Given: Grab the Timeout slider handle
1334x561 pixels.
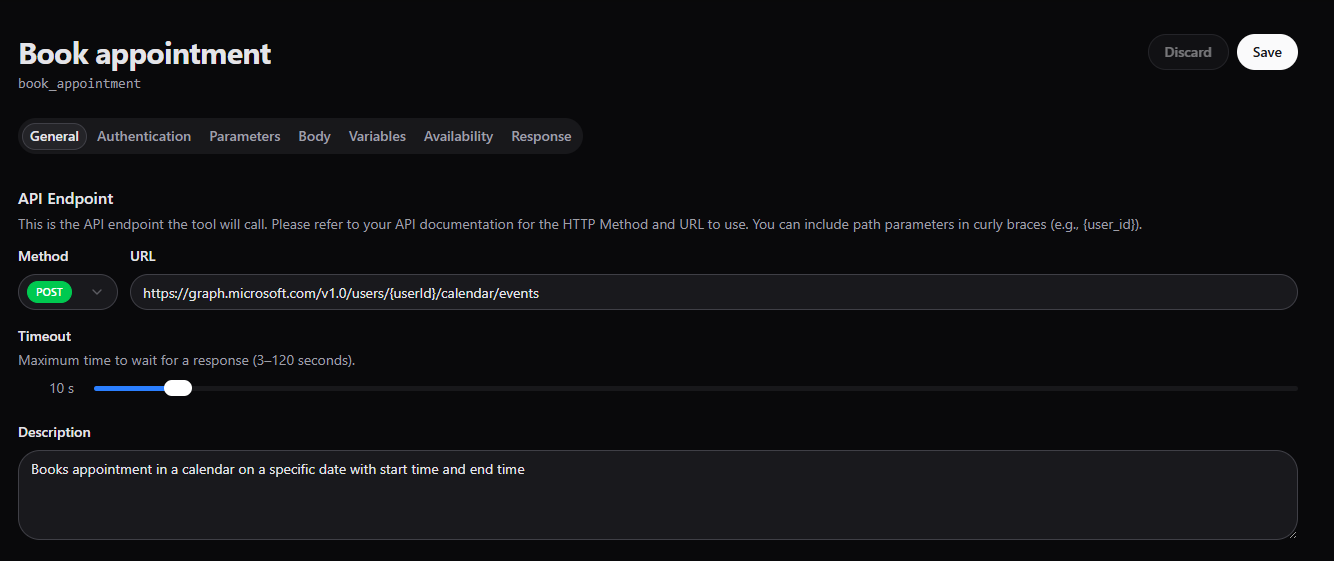Looking at the screenshot, I should pos(178,388).
